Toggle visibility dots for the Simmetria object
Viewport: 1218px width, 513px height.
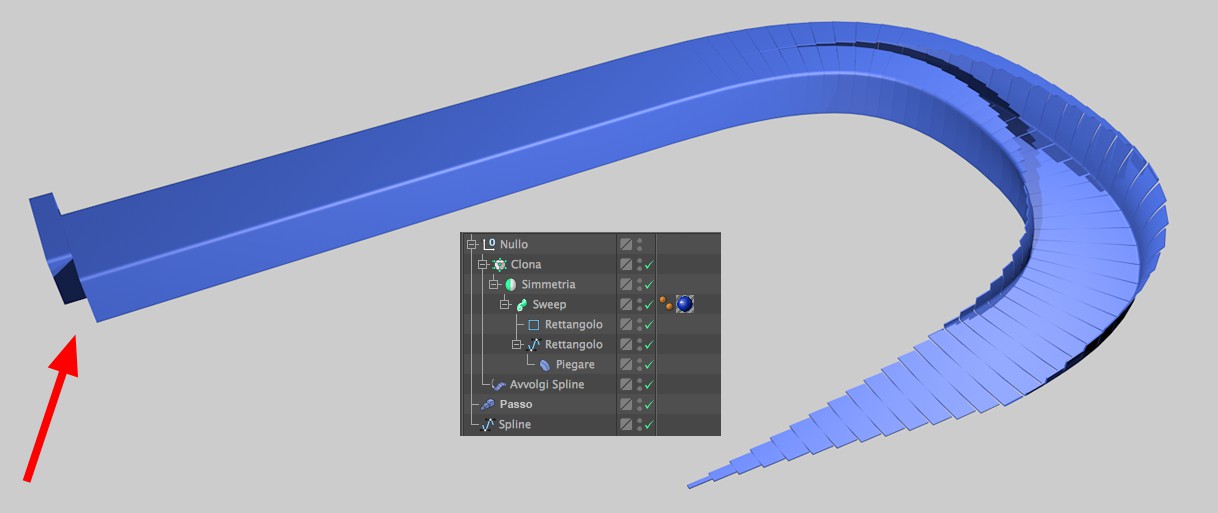640,284
